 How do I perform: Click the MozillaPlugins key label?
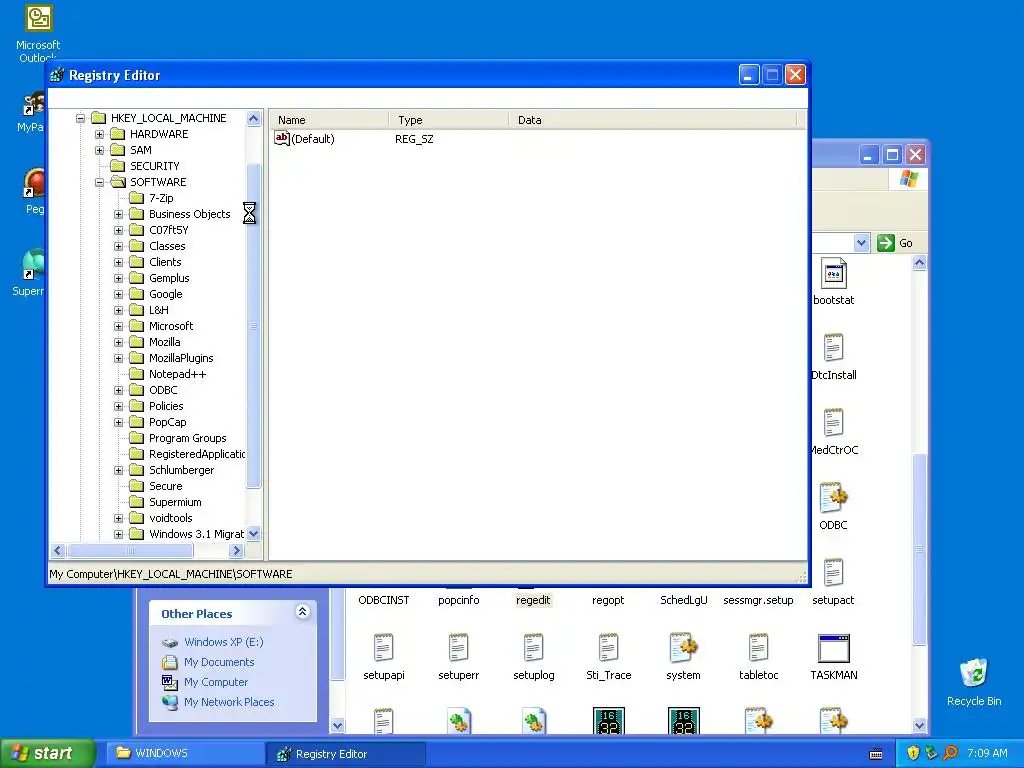coord(181,358)
